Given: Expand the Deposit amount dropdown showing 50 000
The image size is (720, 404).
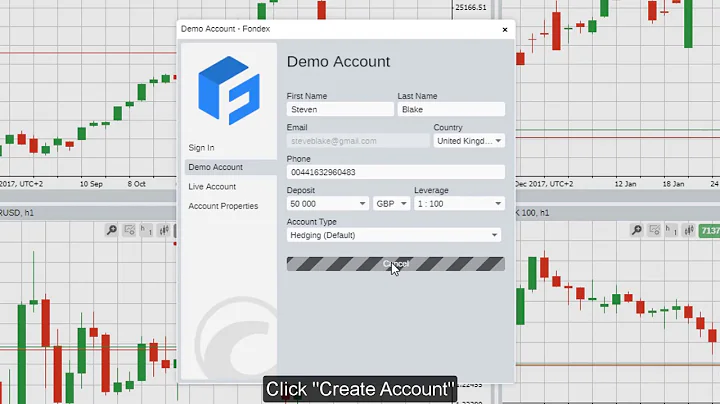Looking at the screenshot, I should click(328, 204).
